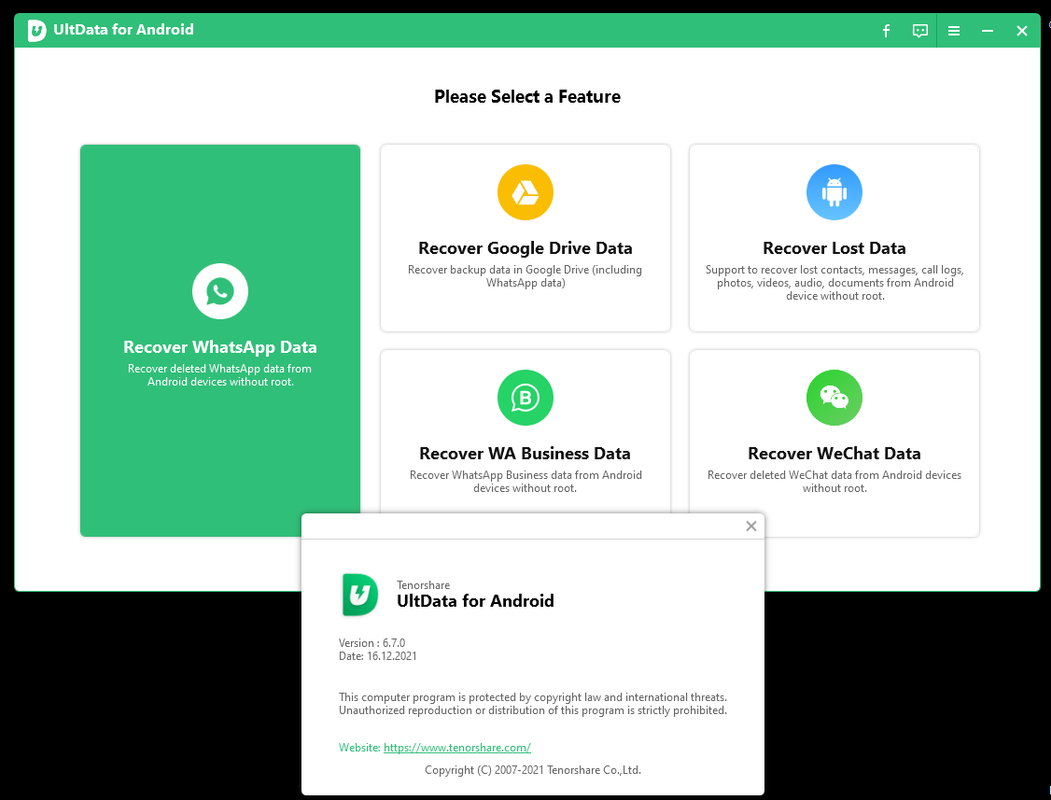Click the Version : 6.7.0 text
This screenshot has width=1051, height=800.
(x=372, y=643)
